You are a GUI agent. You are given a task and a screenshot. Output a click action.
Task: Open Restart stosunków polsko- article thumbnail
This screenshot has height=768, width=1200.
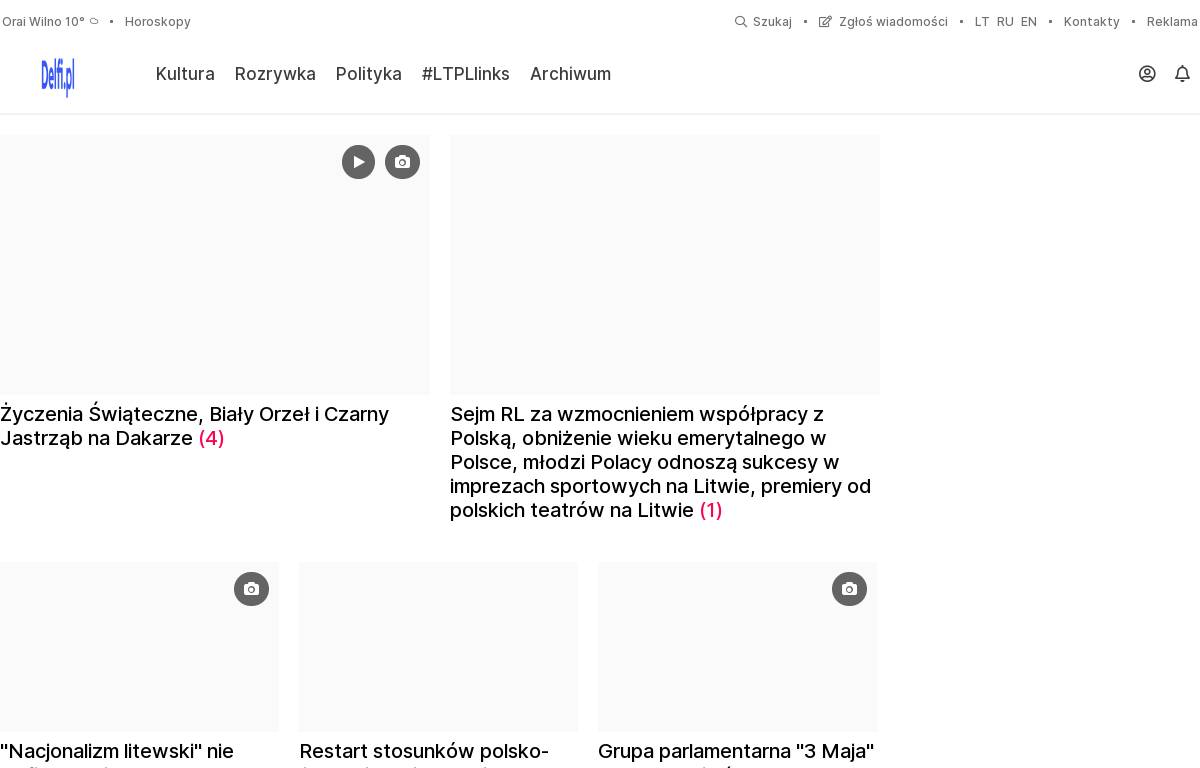438,647
